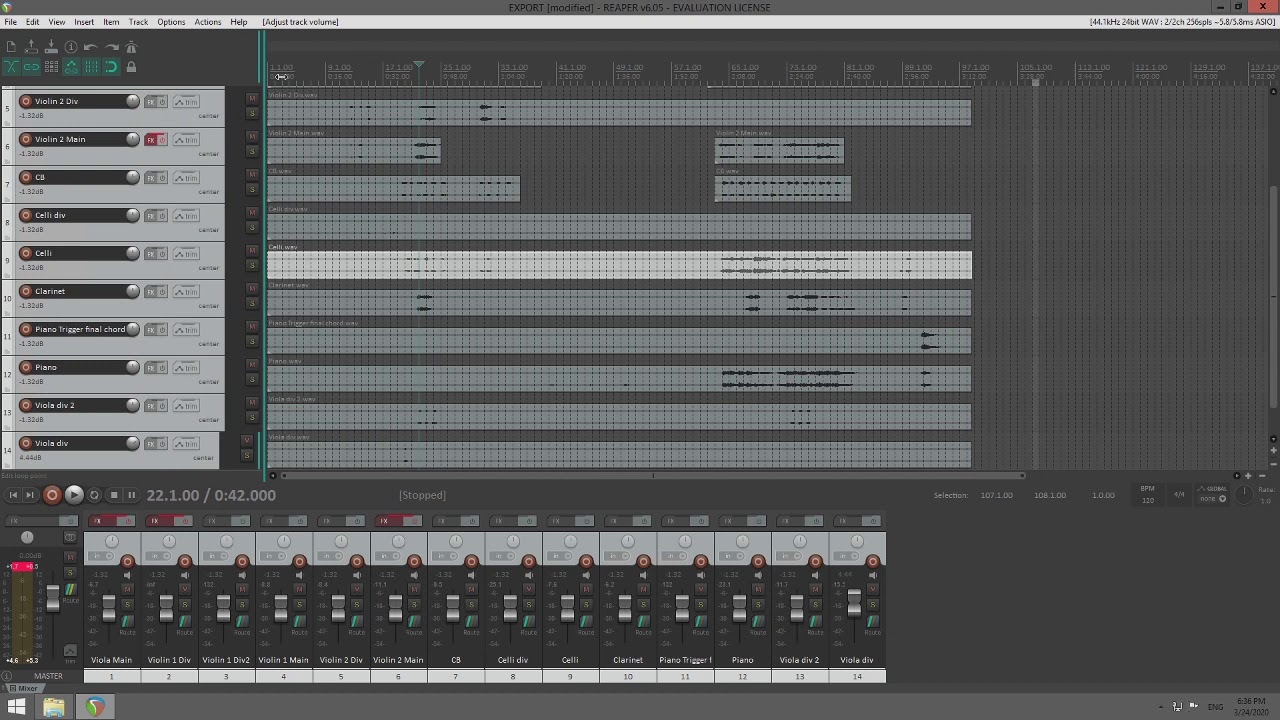Toggle grid lines toolbar icon
Viewport: 1280px width, 720px height.
(x=91, y=67)
